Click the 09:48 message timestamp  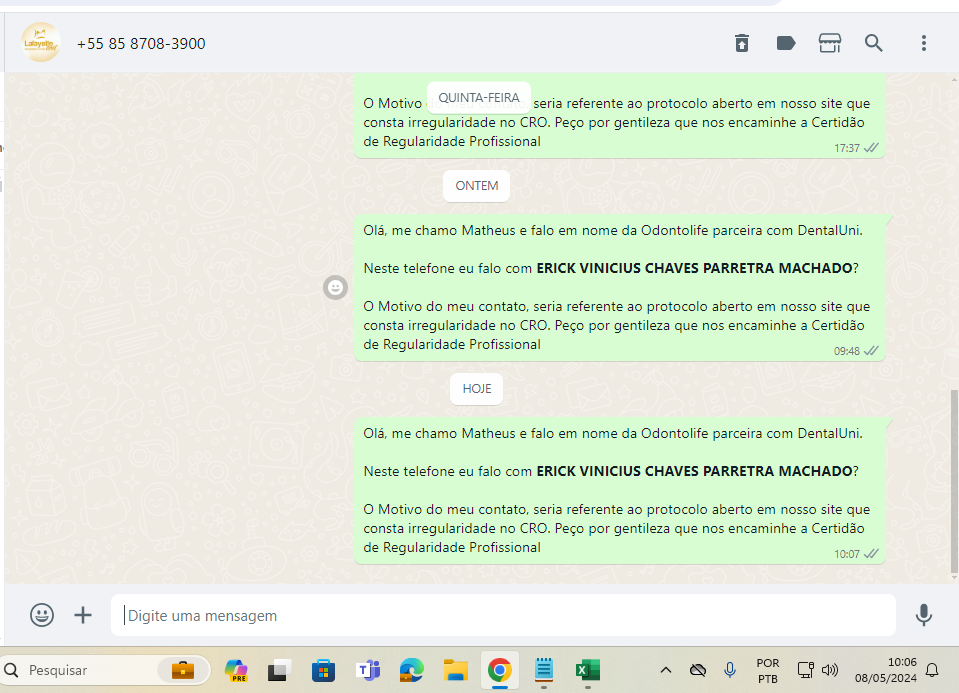[846, 351]
